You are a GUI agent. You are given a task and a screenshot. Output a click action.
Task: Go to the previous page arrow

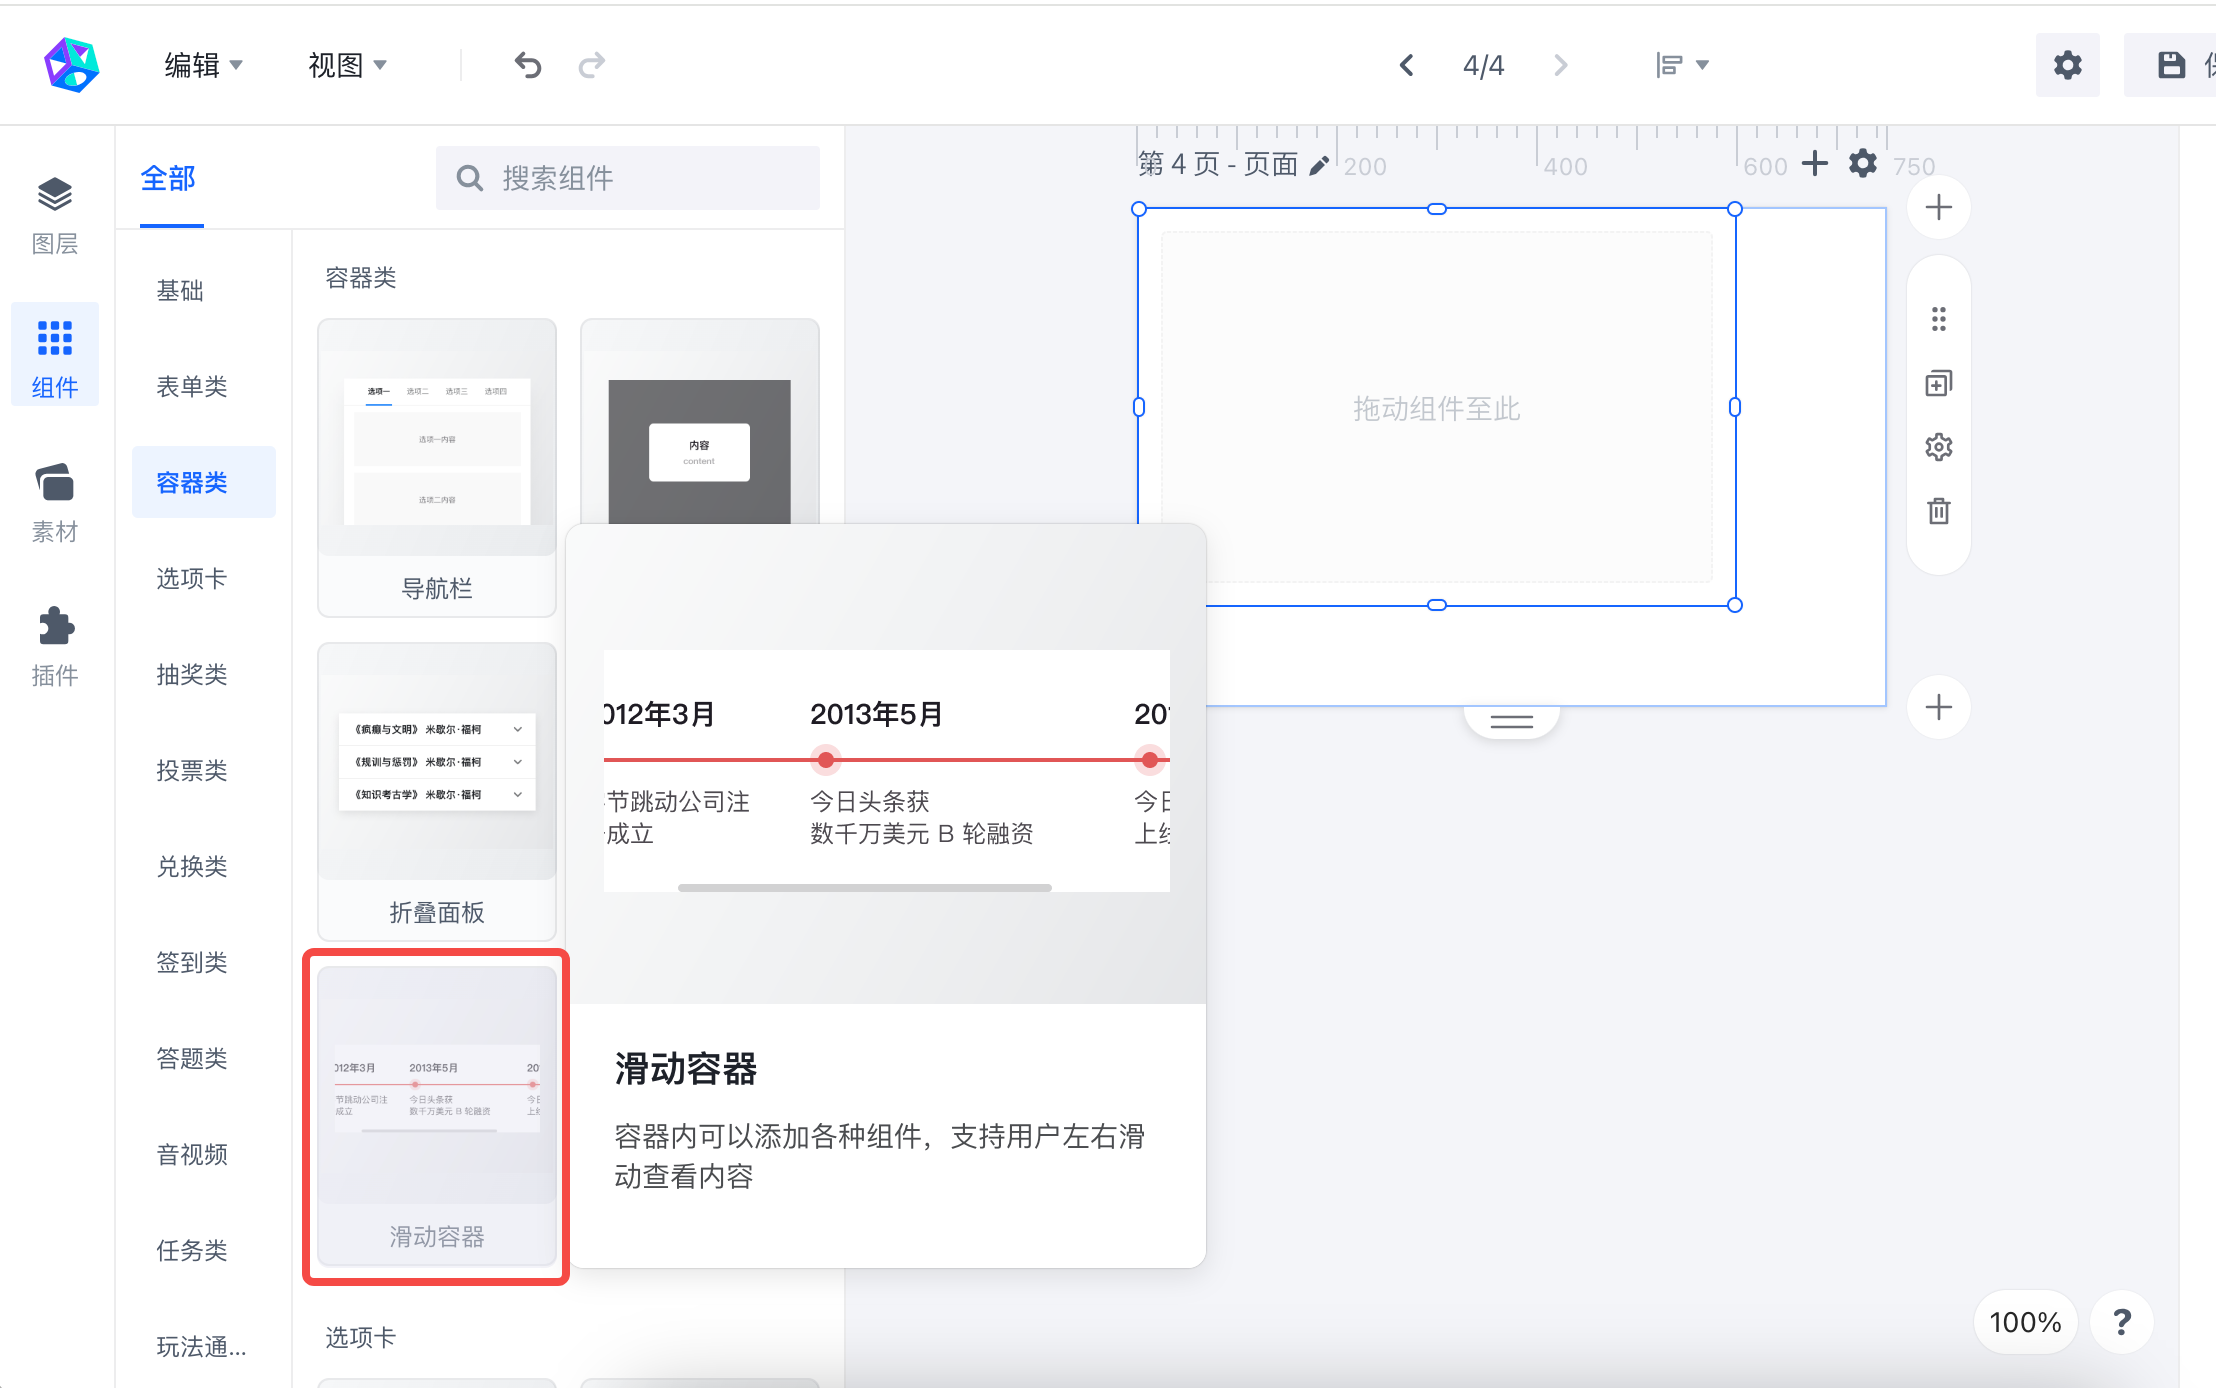(1407, 65)
